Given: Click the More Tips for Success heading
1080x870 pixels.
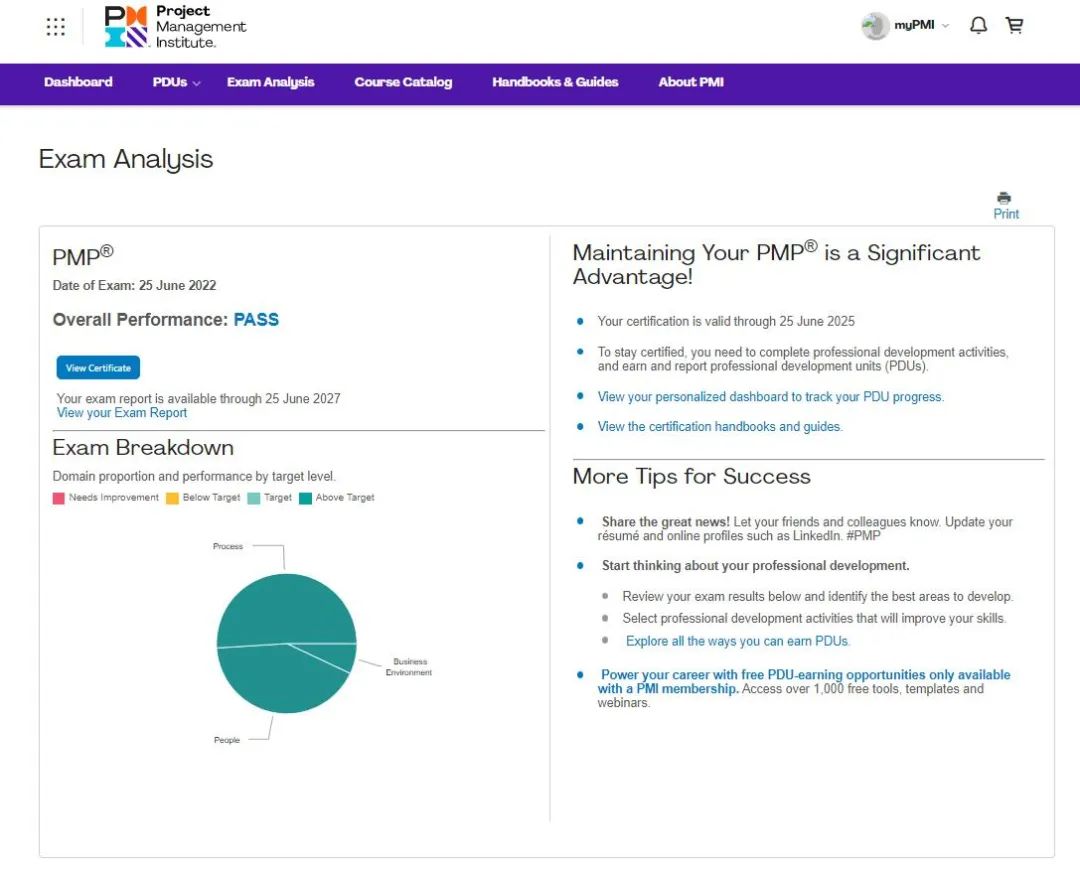Looking at the screenshot, I should [x=692, y=476].
